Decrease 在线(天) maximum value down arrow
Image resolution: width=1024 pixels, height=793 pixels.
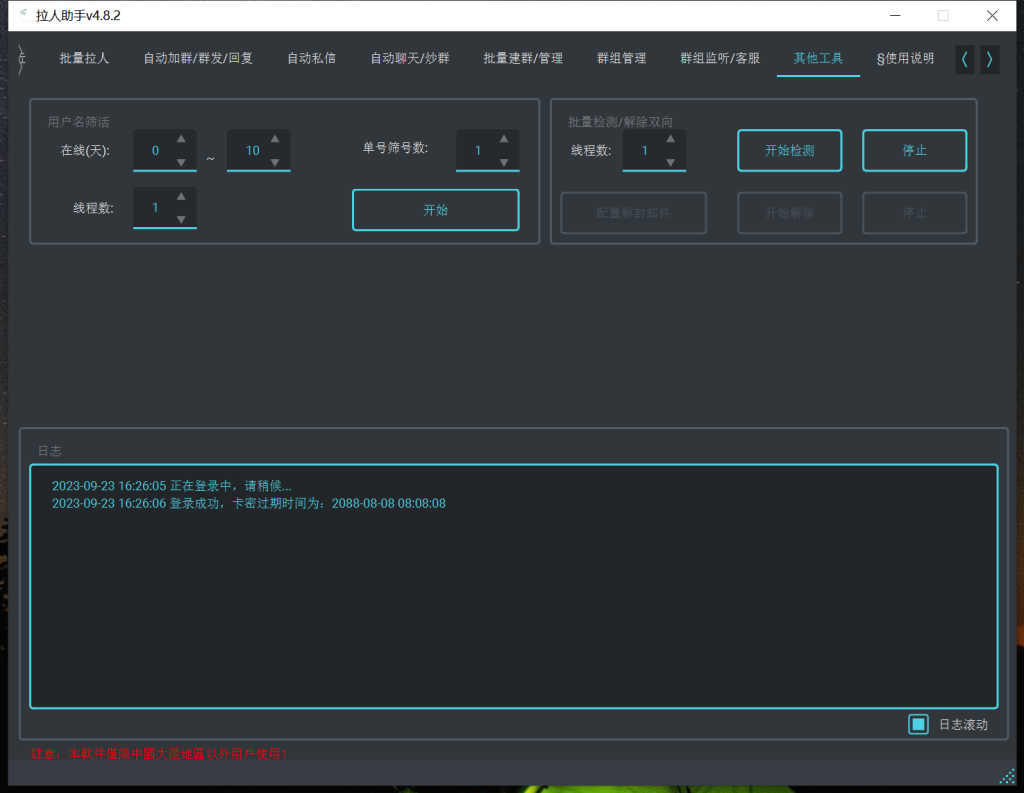pyautogui.click(x=275, y=162)
